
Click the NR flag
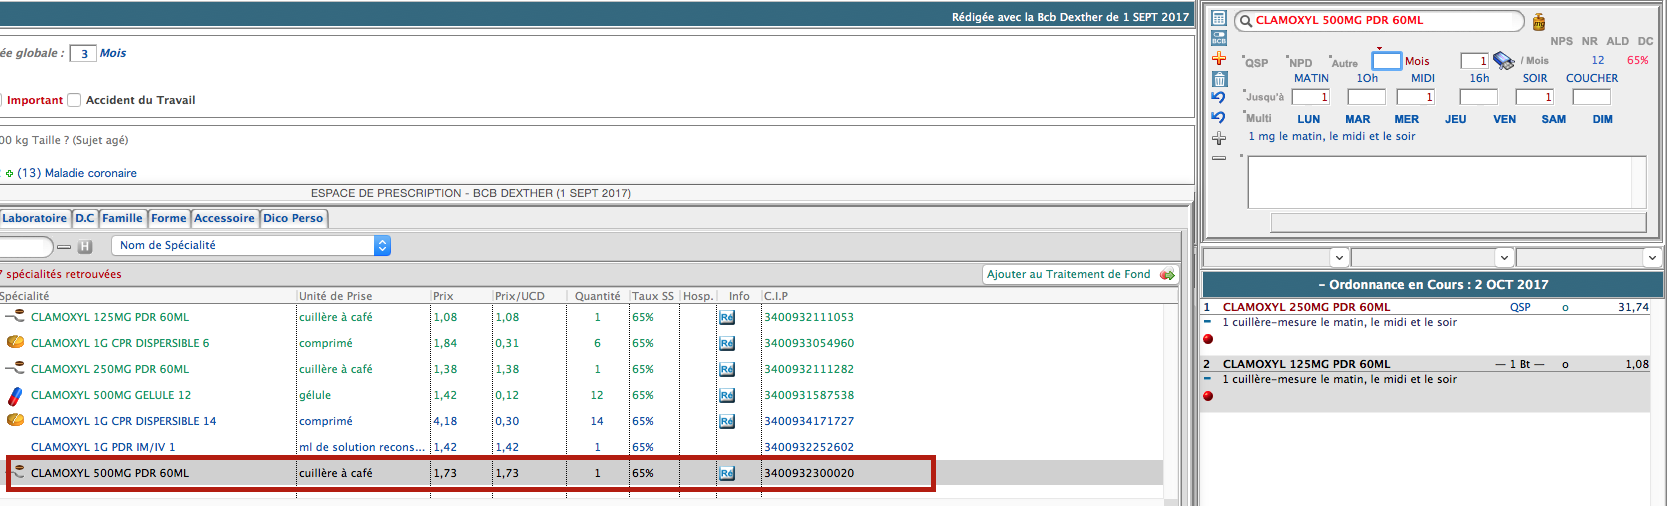pos(1590,42)
